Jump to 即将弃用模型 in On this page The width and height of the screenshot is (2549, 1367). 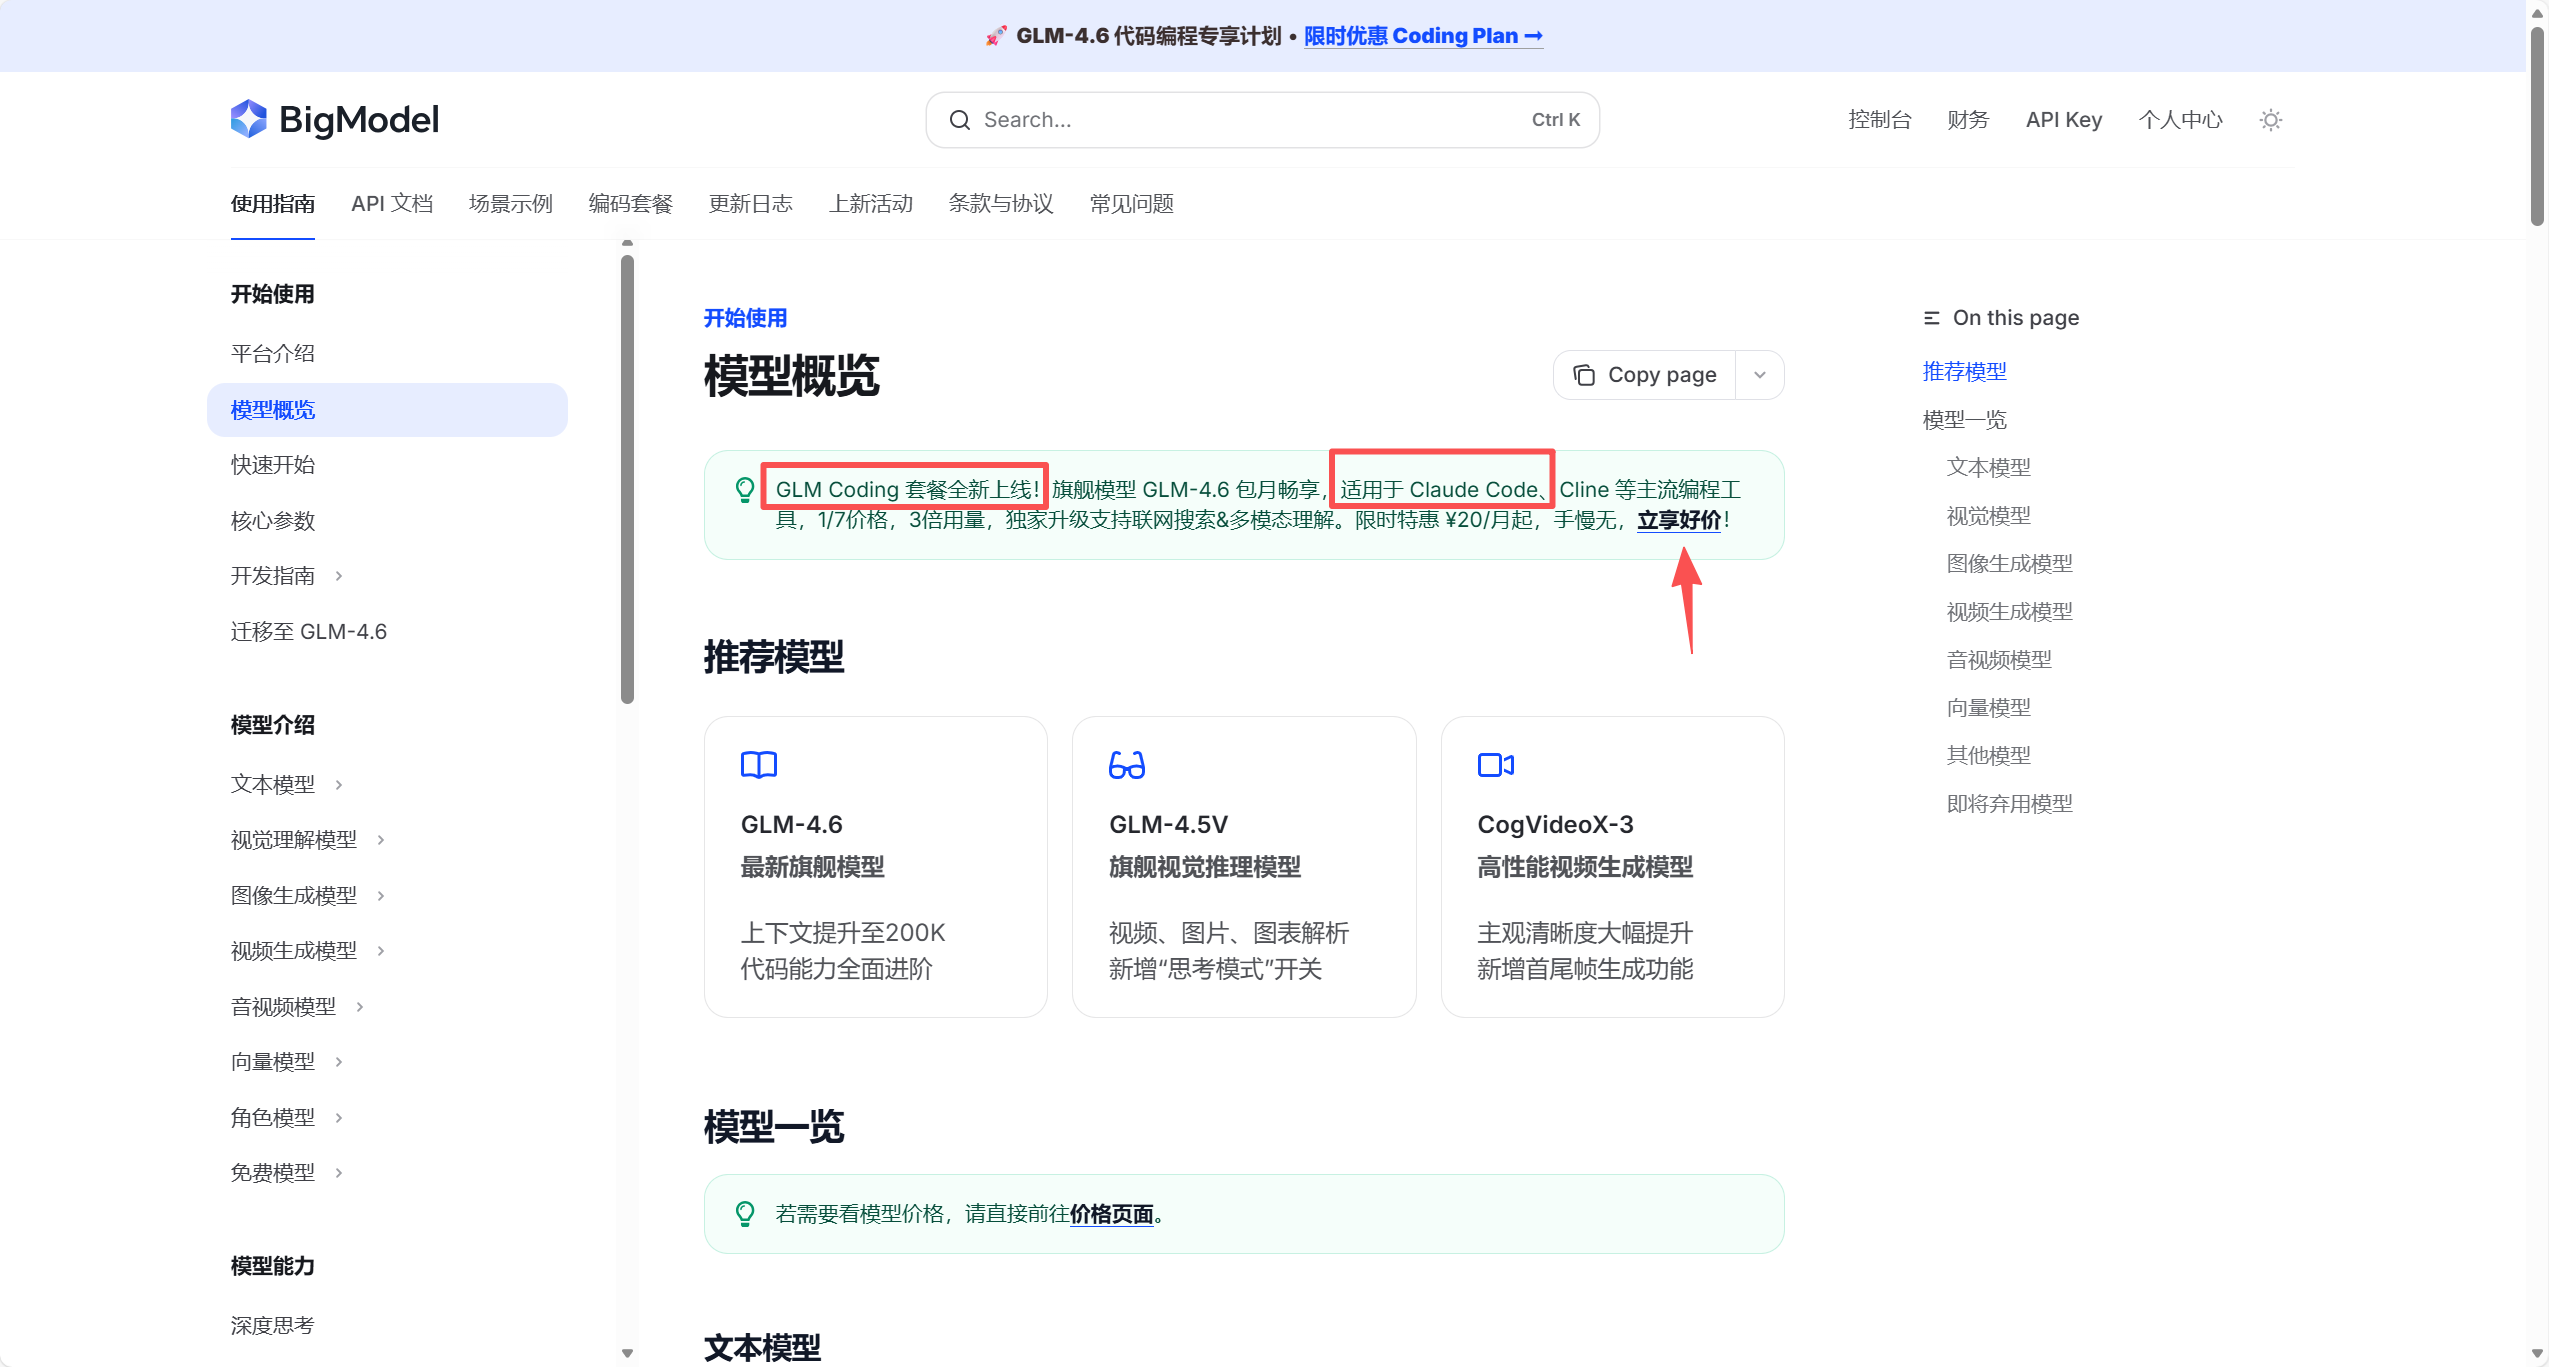coord(2009,804)
